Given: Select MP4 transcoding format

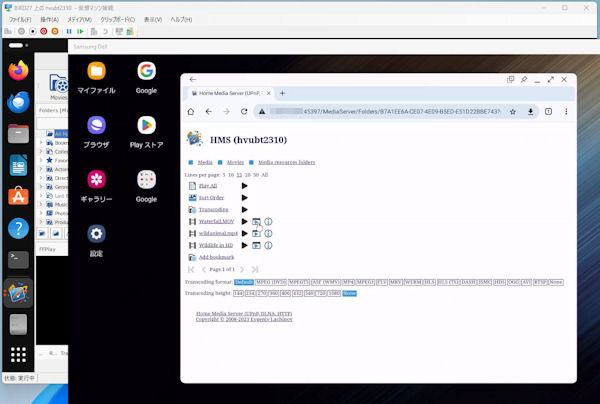Looking at the screenshot, I should [348, 282].
